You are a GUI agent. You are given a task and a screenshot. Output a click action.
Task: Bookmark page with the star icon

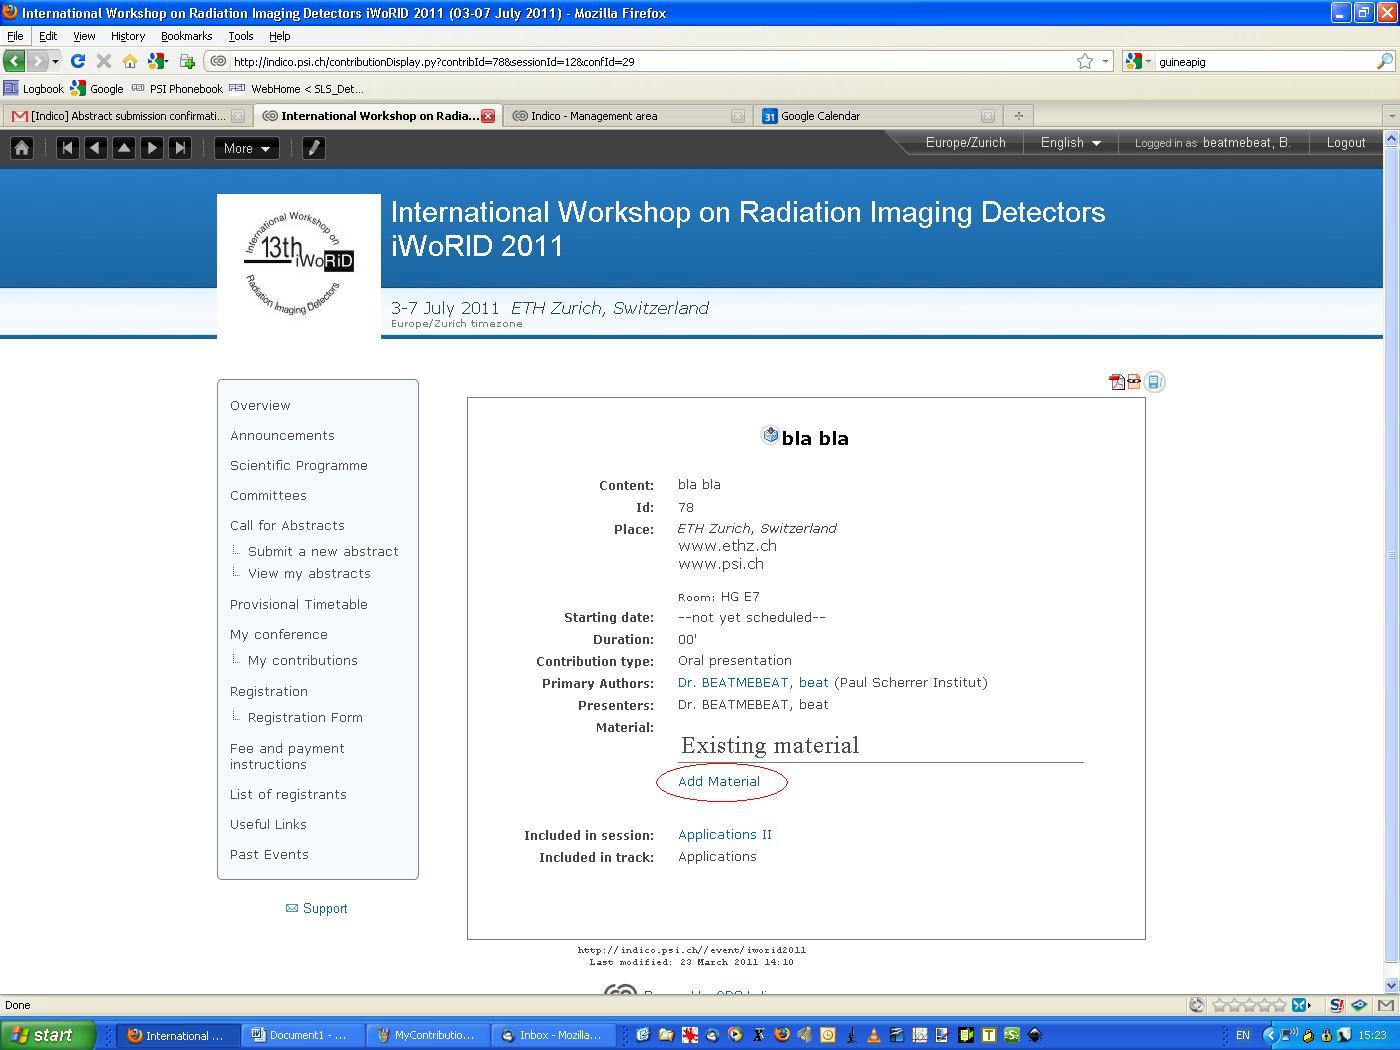point(1084,62)
